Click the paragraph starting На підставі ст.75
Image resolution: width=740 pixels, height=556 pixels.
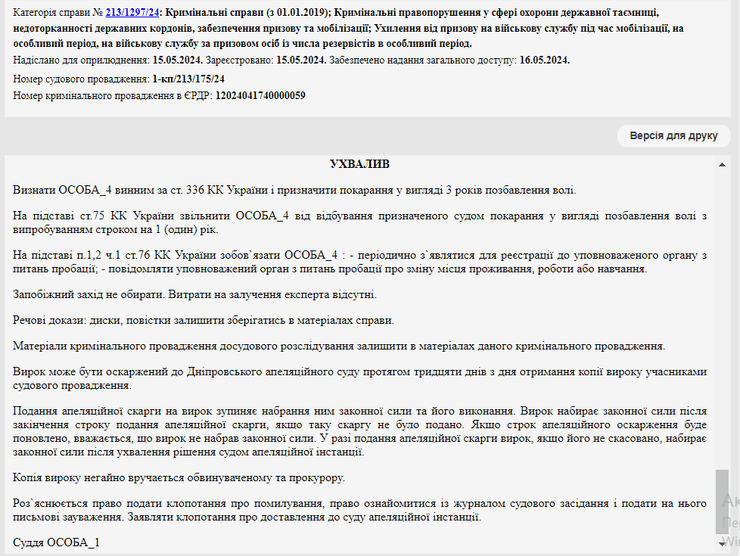(x=360, y=223)
